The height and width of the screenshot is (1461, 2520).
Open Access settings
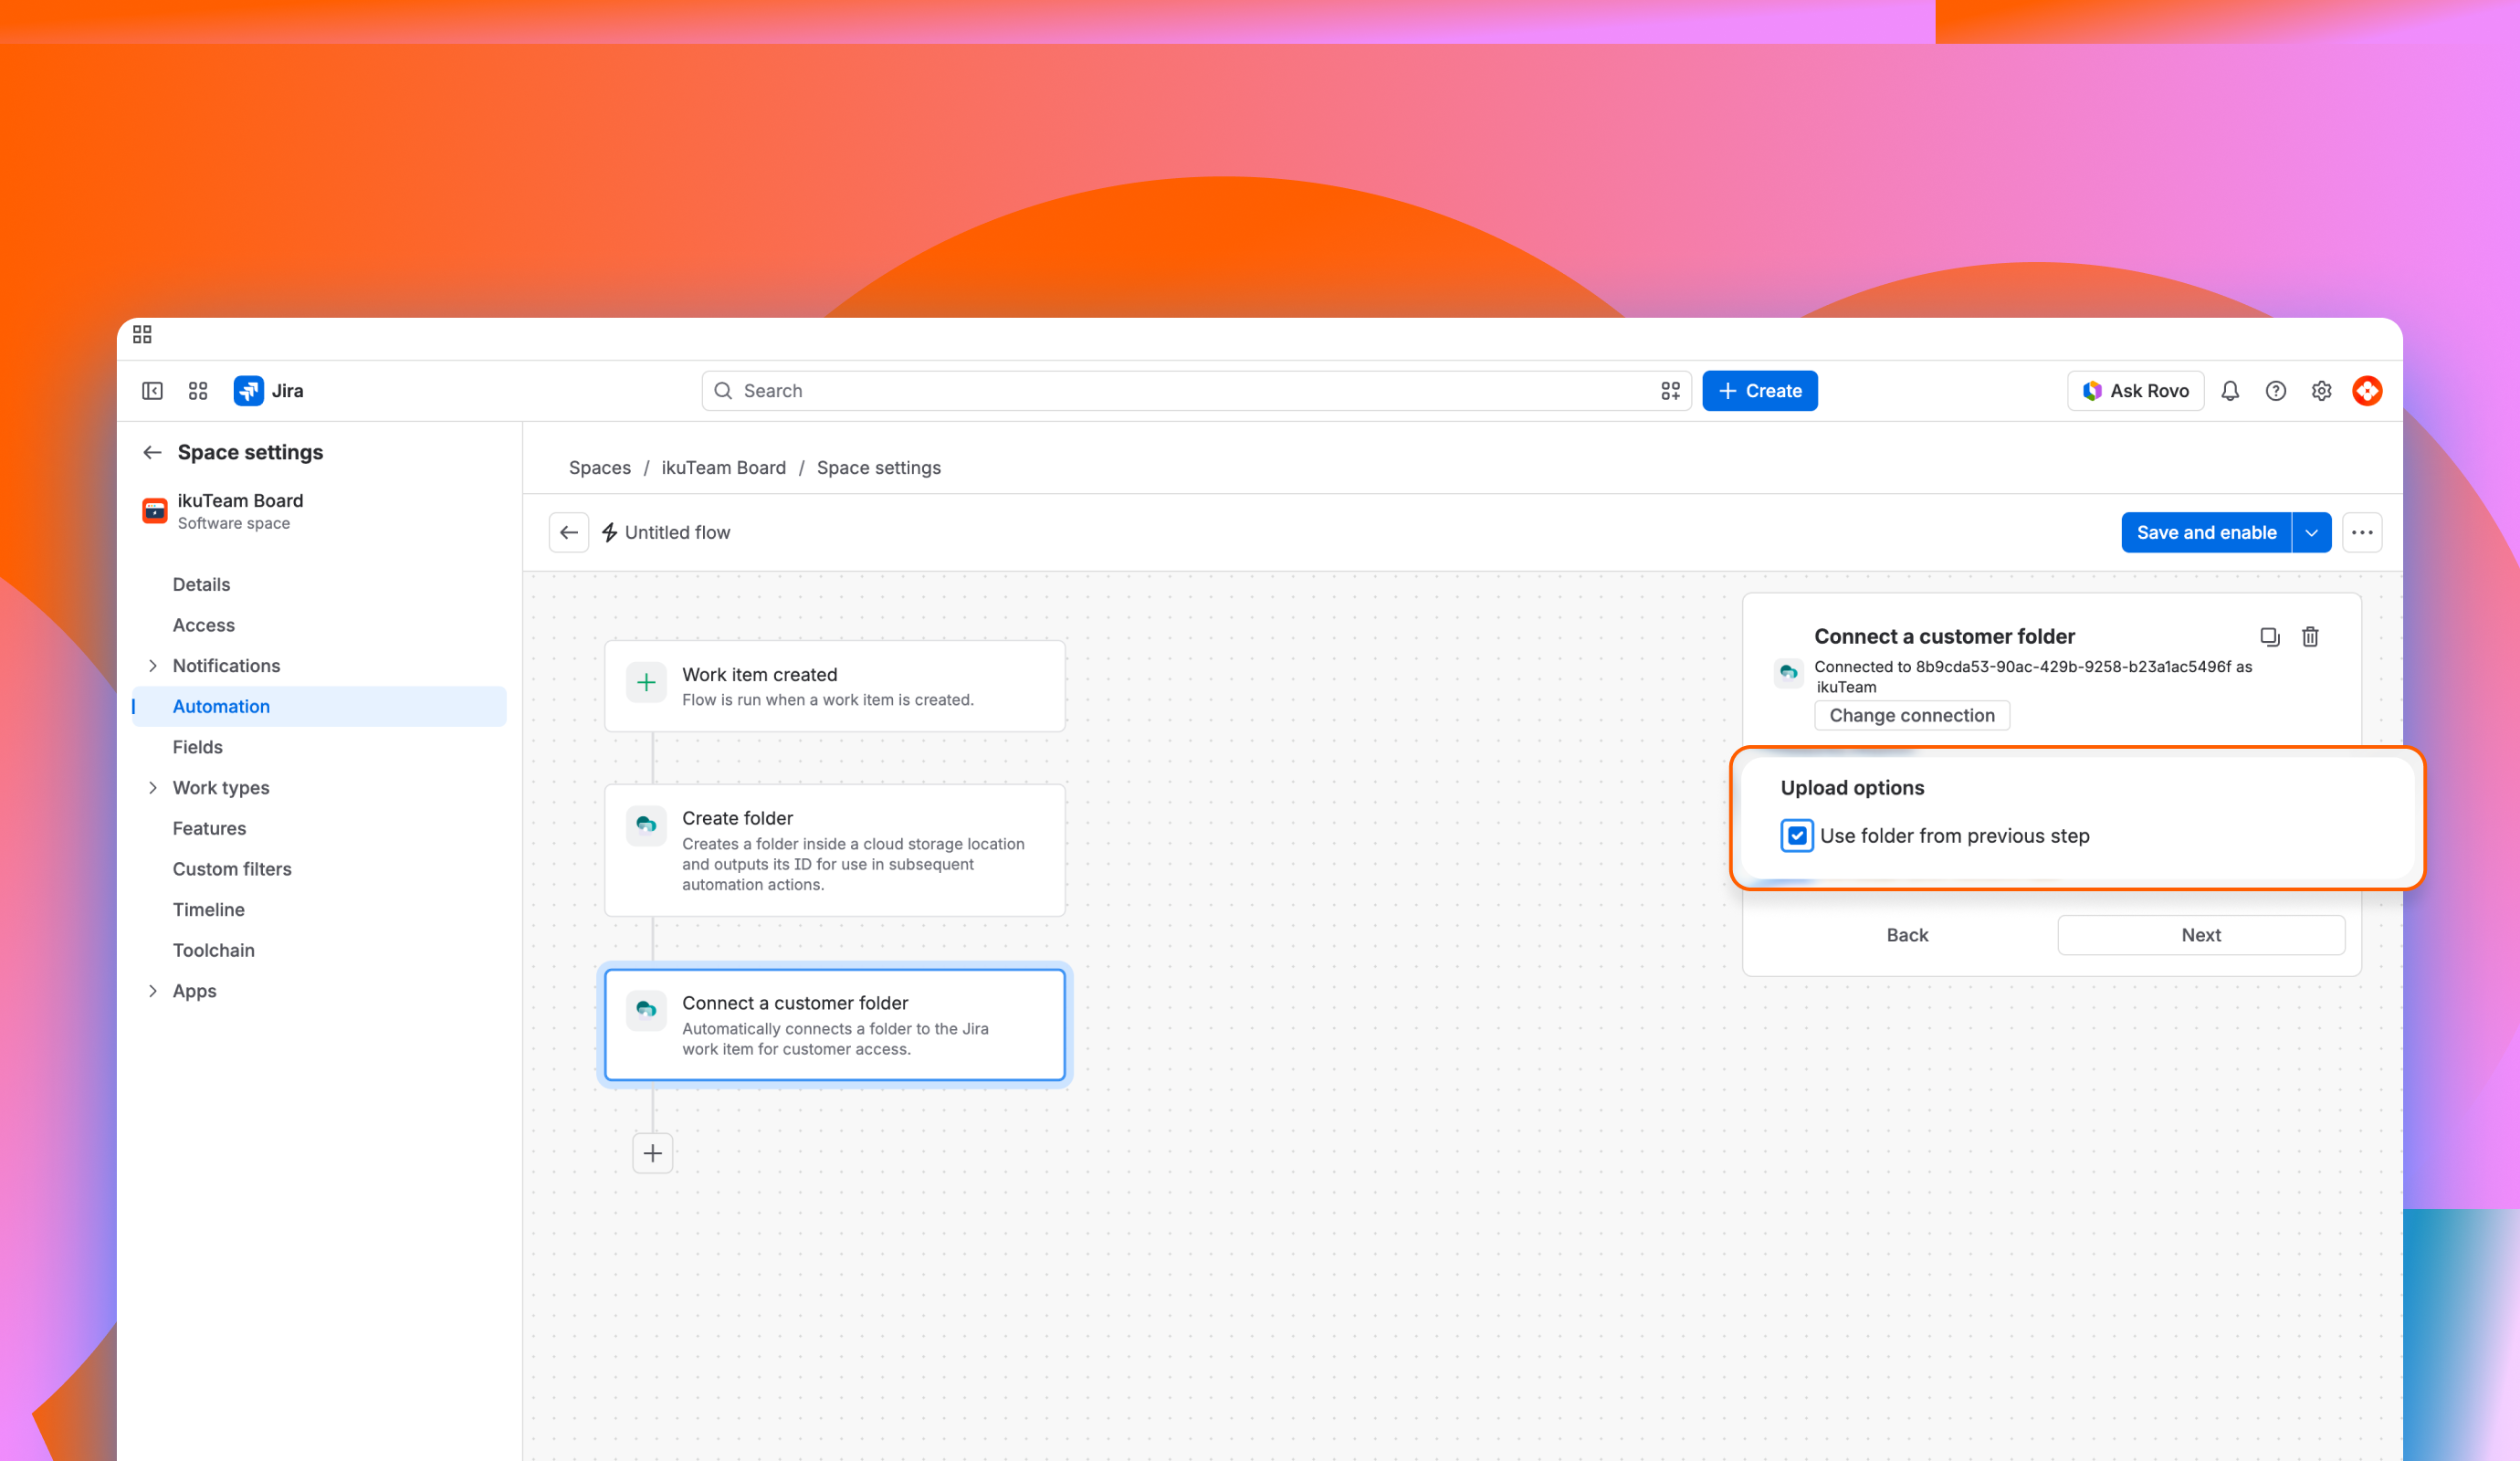204,625
